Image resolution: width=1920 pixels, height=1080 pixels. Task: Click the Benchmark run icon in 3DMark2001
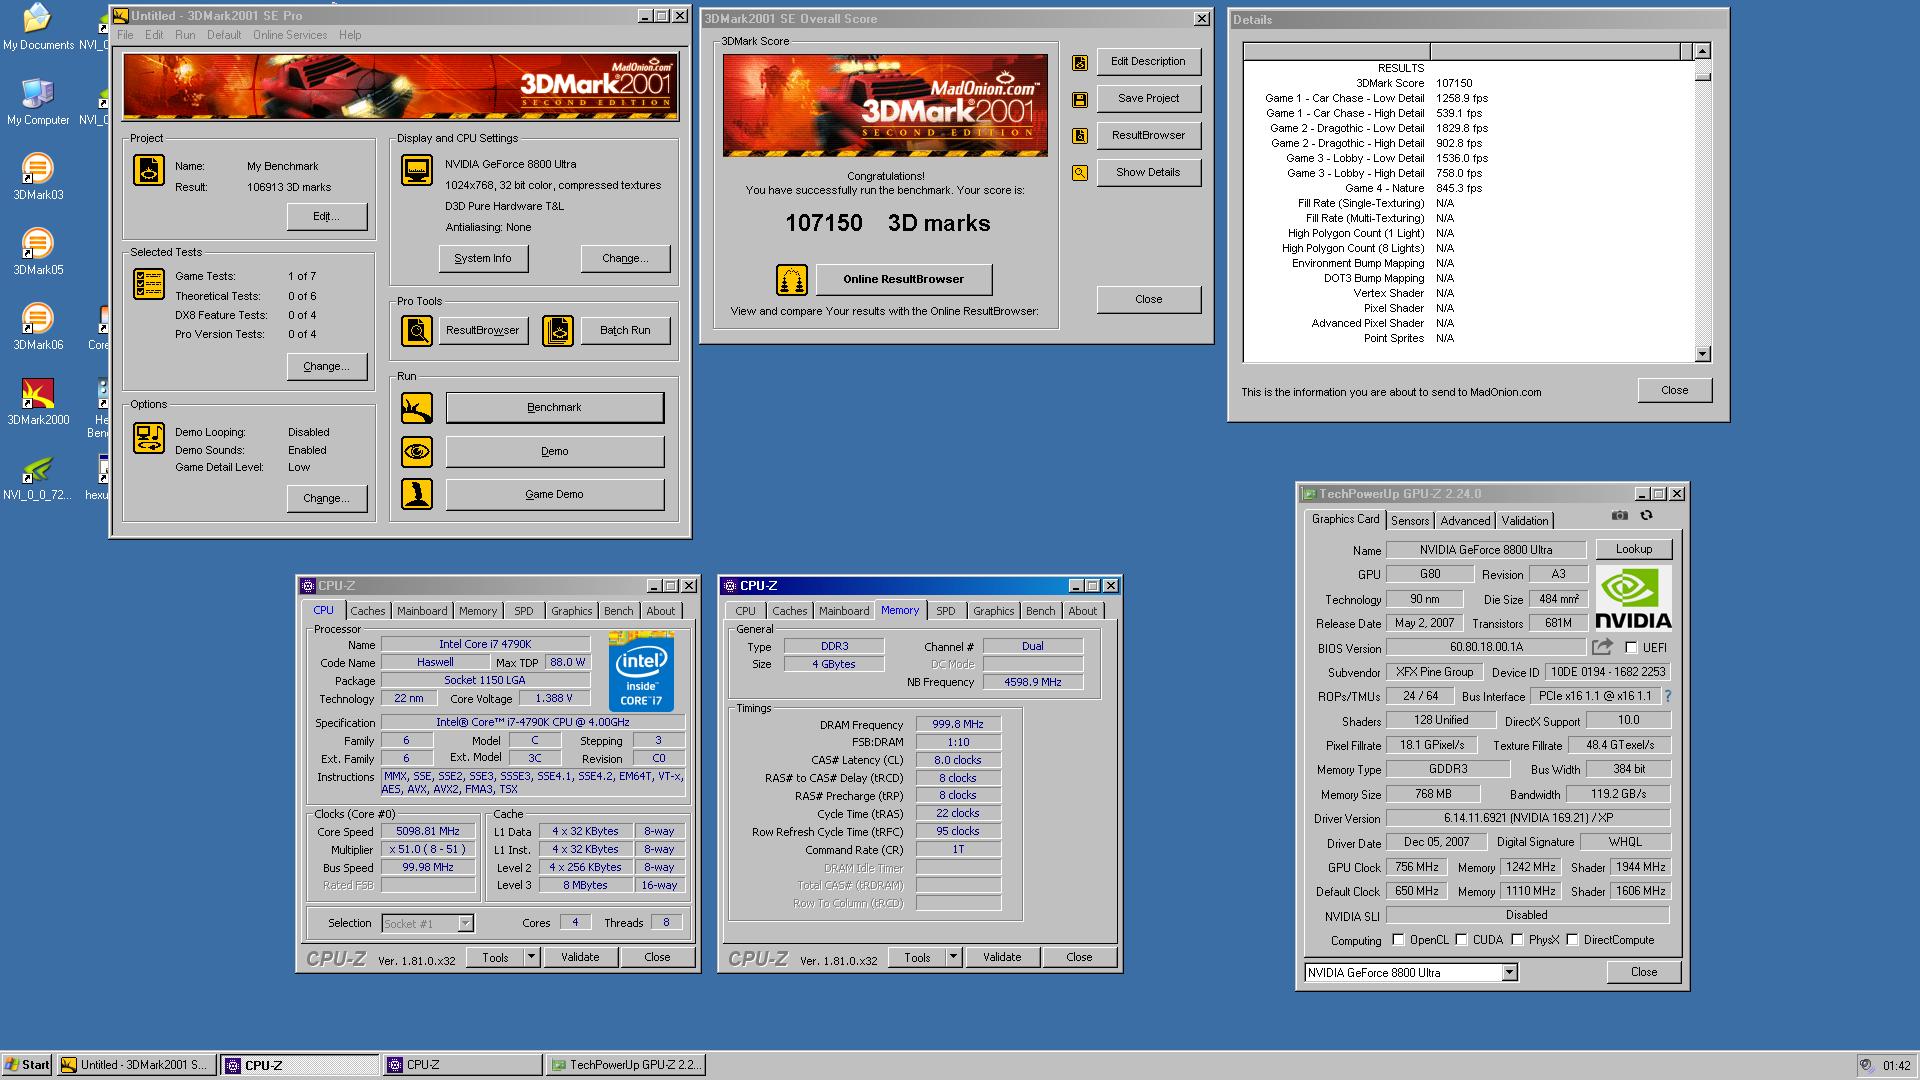(417, 408)
